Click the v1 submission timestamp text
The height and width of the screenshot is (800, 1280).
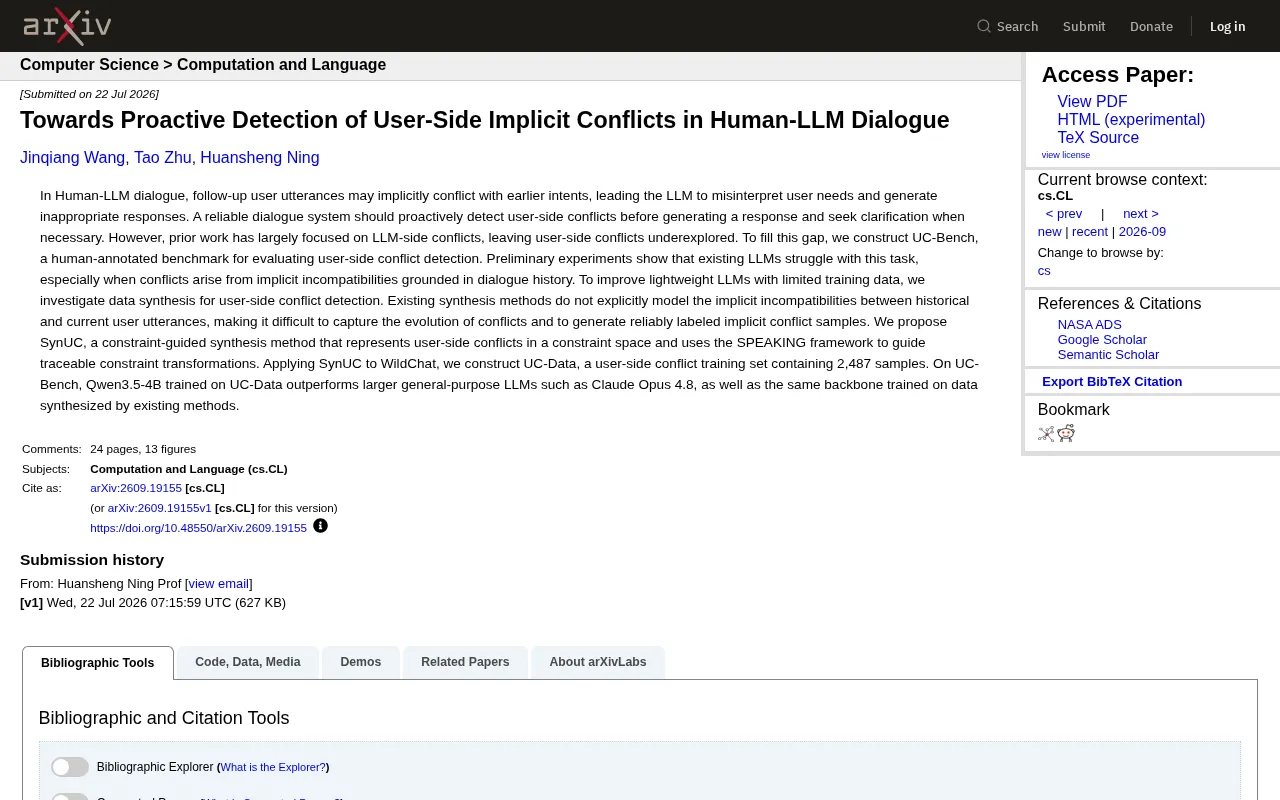click(153, 603)
